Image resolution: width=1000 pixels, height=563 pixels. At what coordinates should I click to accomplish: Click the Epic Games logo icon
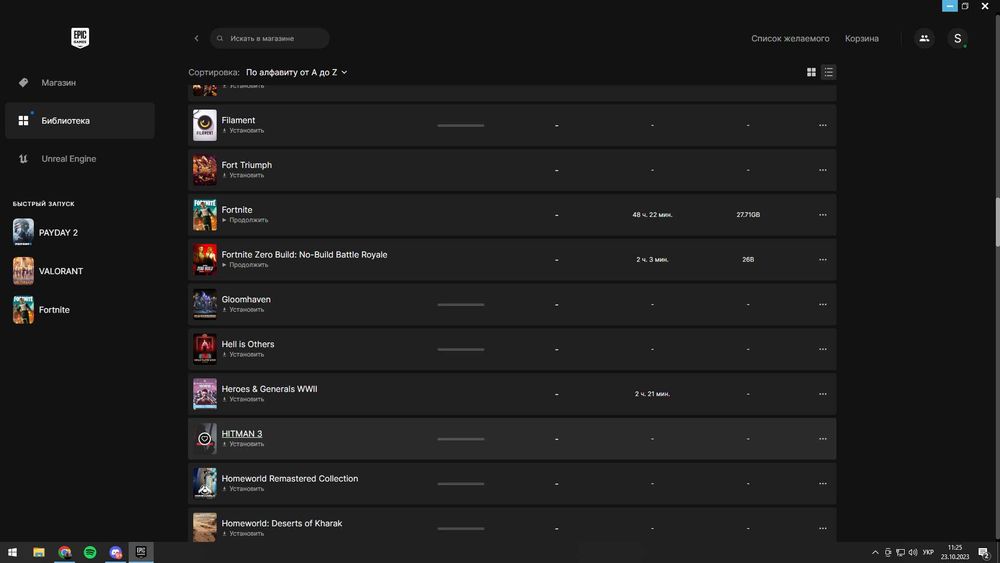pyautogui.click(x=80, y=38)
